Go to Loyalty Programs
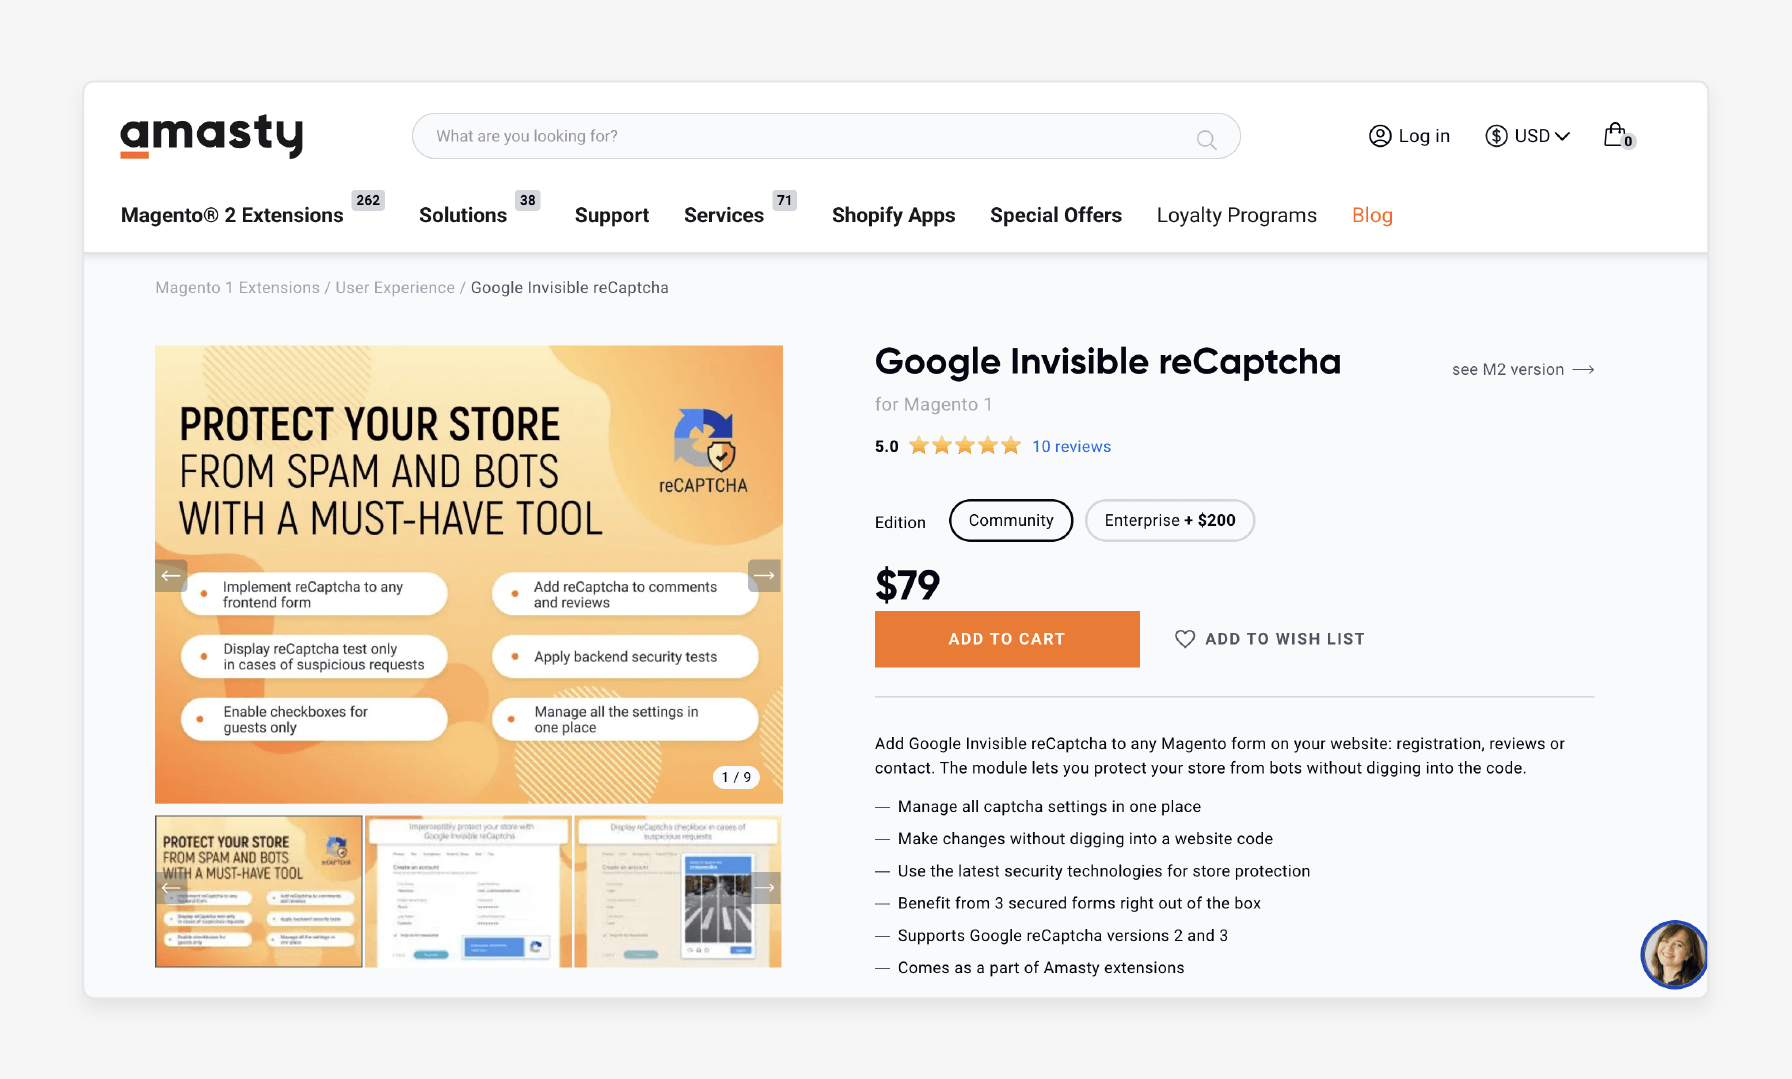Viewport: 1792px width, 1079px height. coord(1237,215)
